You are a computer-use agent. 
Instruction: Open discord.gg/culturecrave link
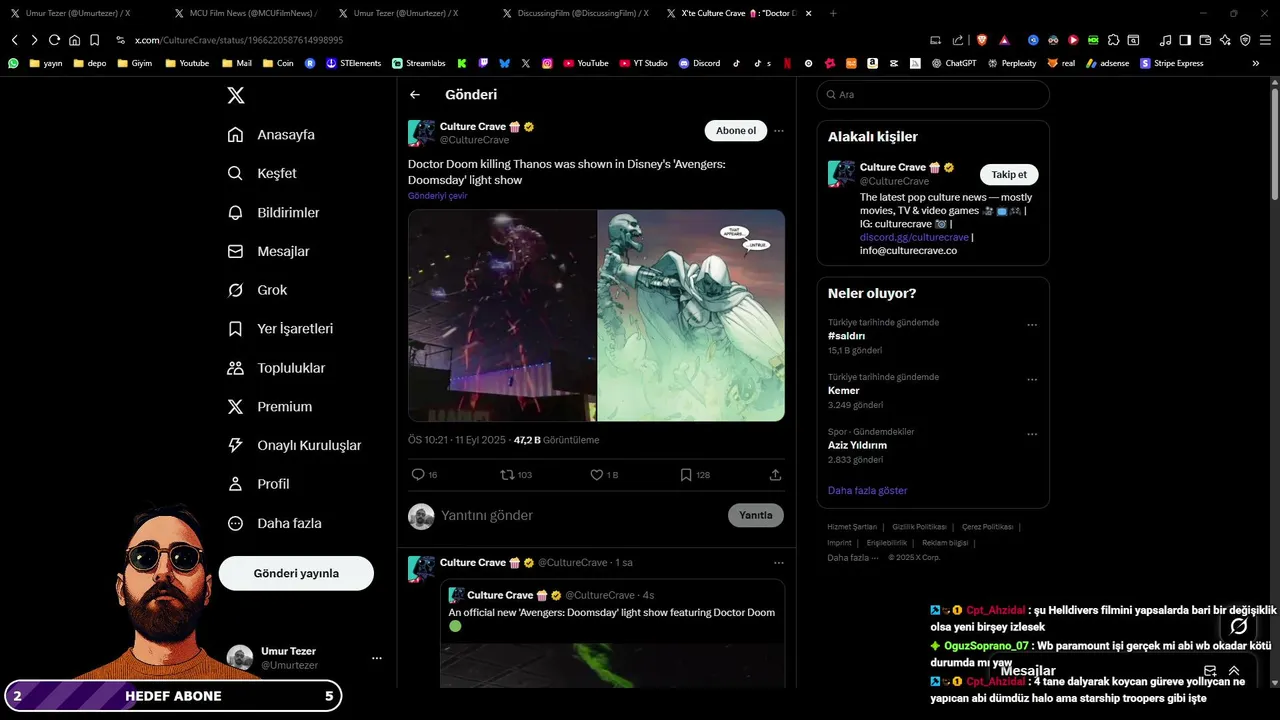(914, 237)
